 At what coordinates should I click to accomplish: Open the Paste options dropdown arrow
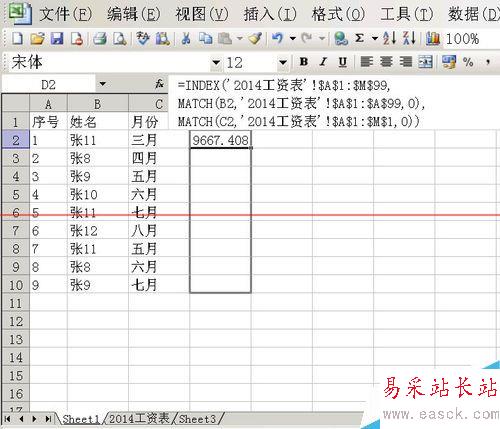239,39
